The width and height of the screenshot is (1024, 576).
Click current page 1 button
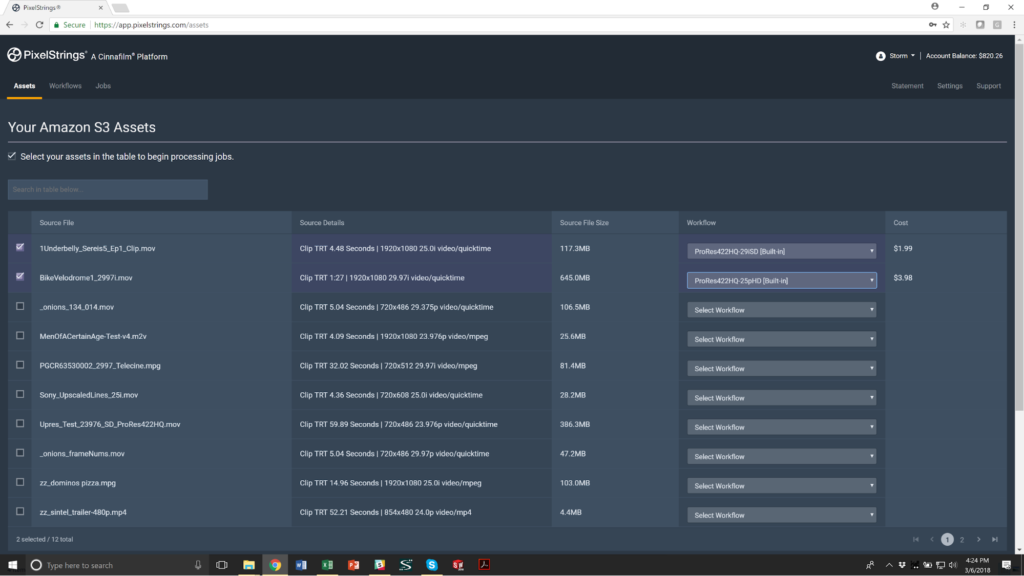[x=947, y=539]
